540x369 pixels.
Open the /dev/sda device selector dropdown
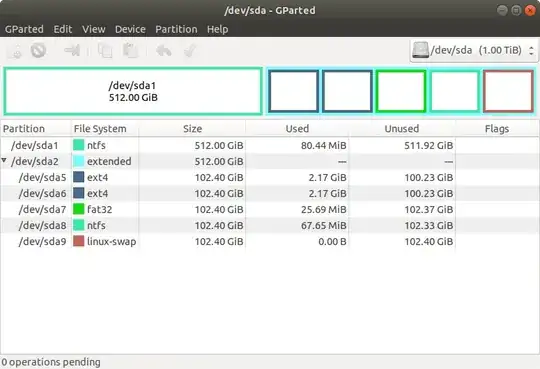point(474,51)
